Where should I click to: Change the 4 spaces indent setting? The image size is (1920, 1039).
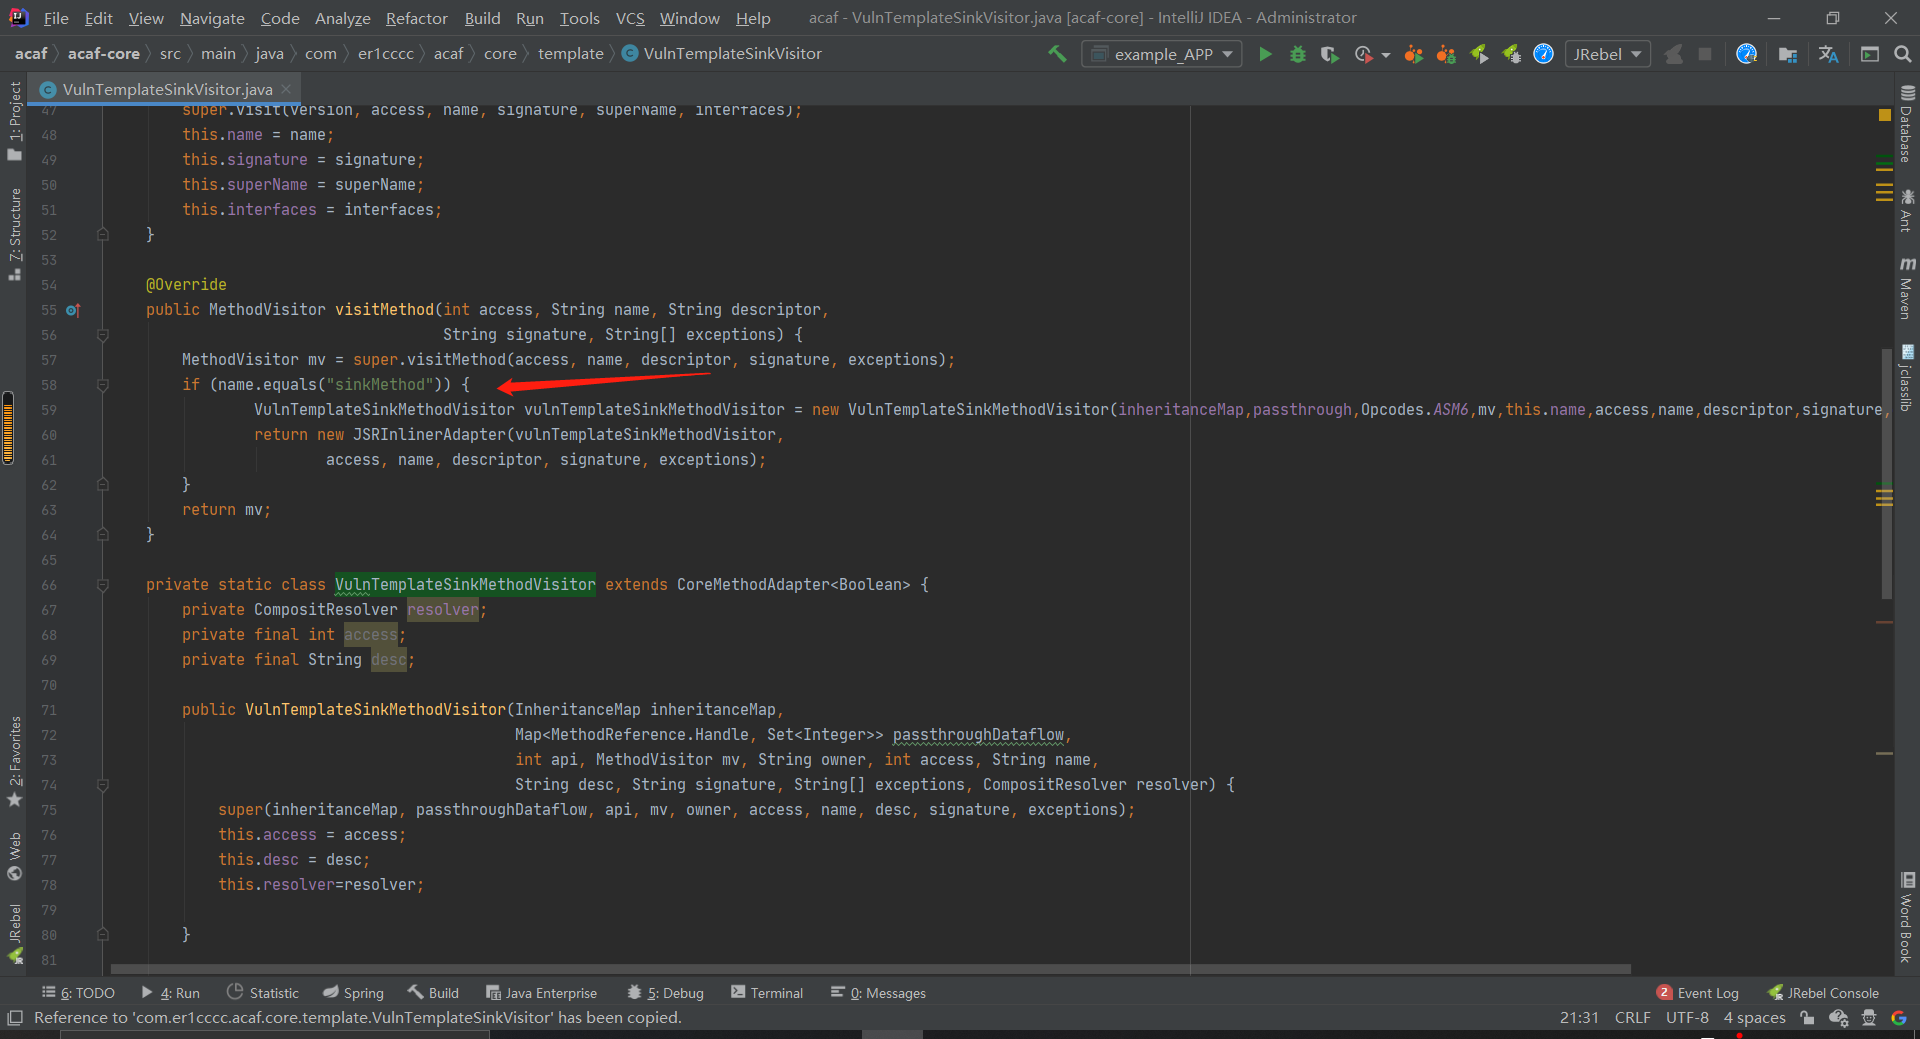point(1754,1018)
